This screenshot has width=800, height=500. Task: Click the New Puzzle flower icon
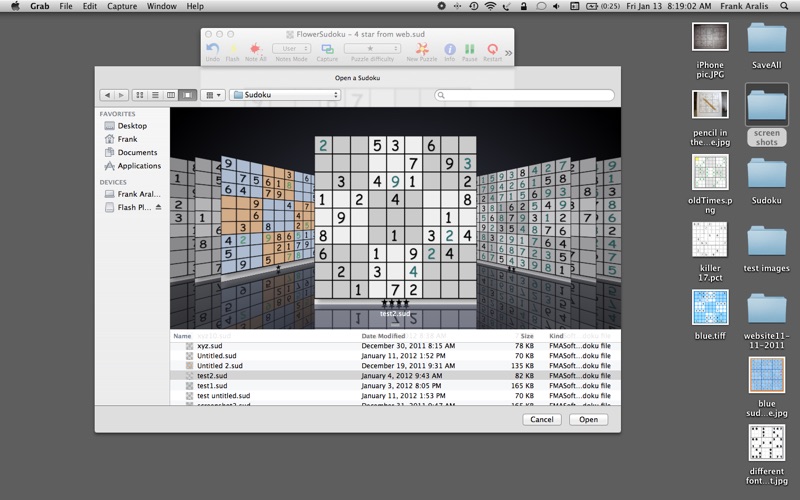[x=421, y=49]
